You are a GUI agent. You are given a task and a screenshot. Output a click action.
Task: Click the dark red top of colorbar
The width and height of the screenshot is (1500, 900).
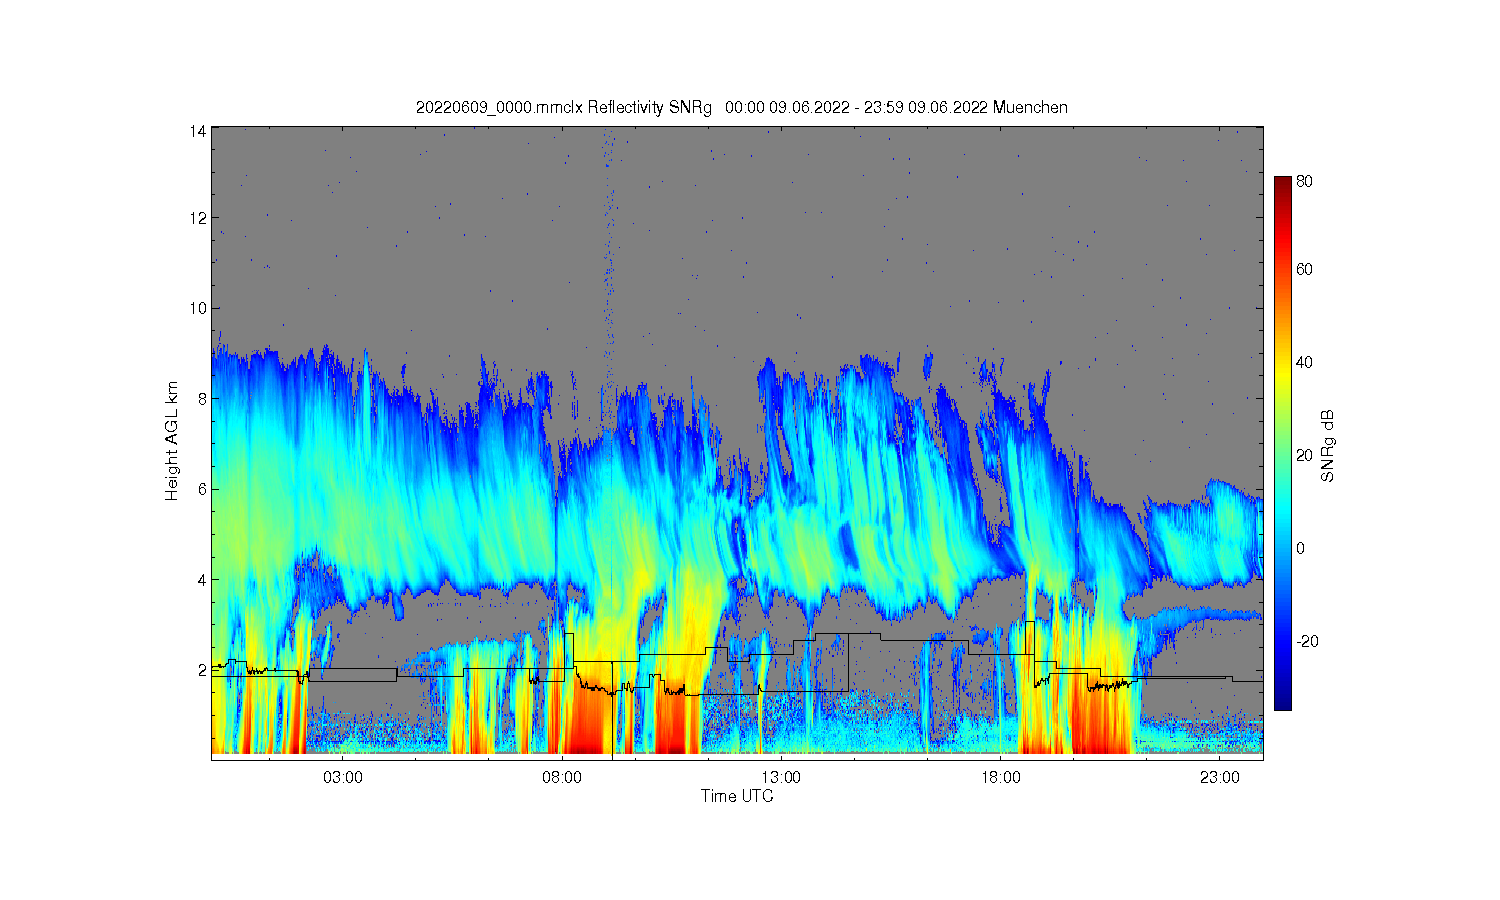pyautogui.click(x=1283, y=184)
